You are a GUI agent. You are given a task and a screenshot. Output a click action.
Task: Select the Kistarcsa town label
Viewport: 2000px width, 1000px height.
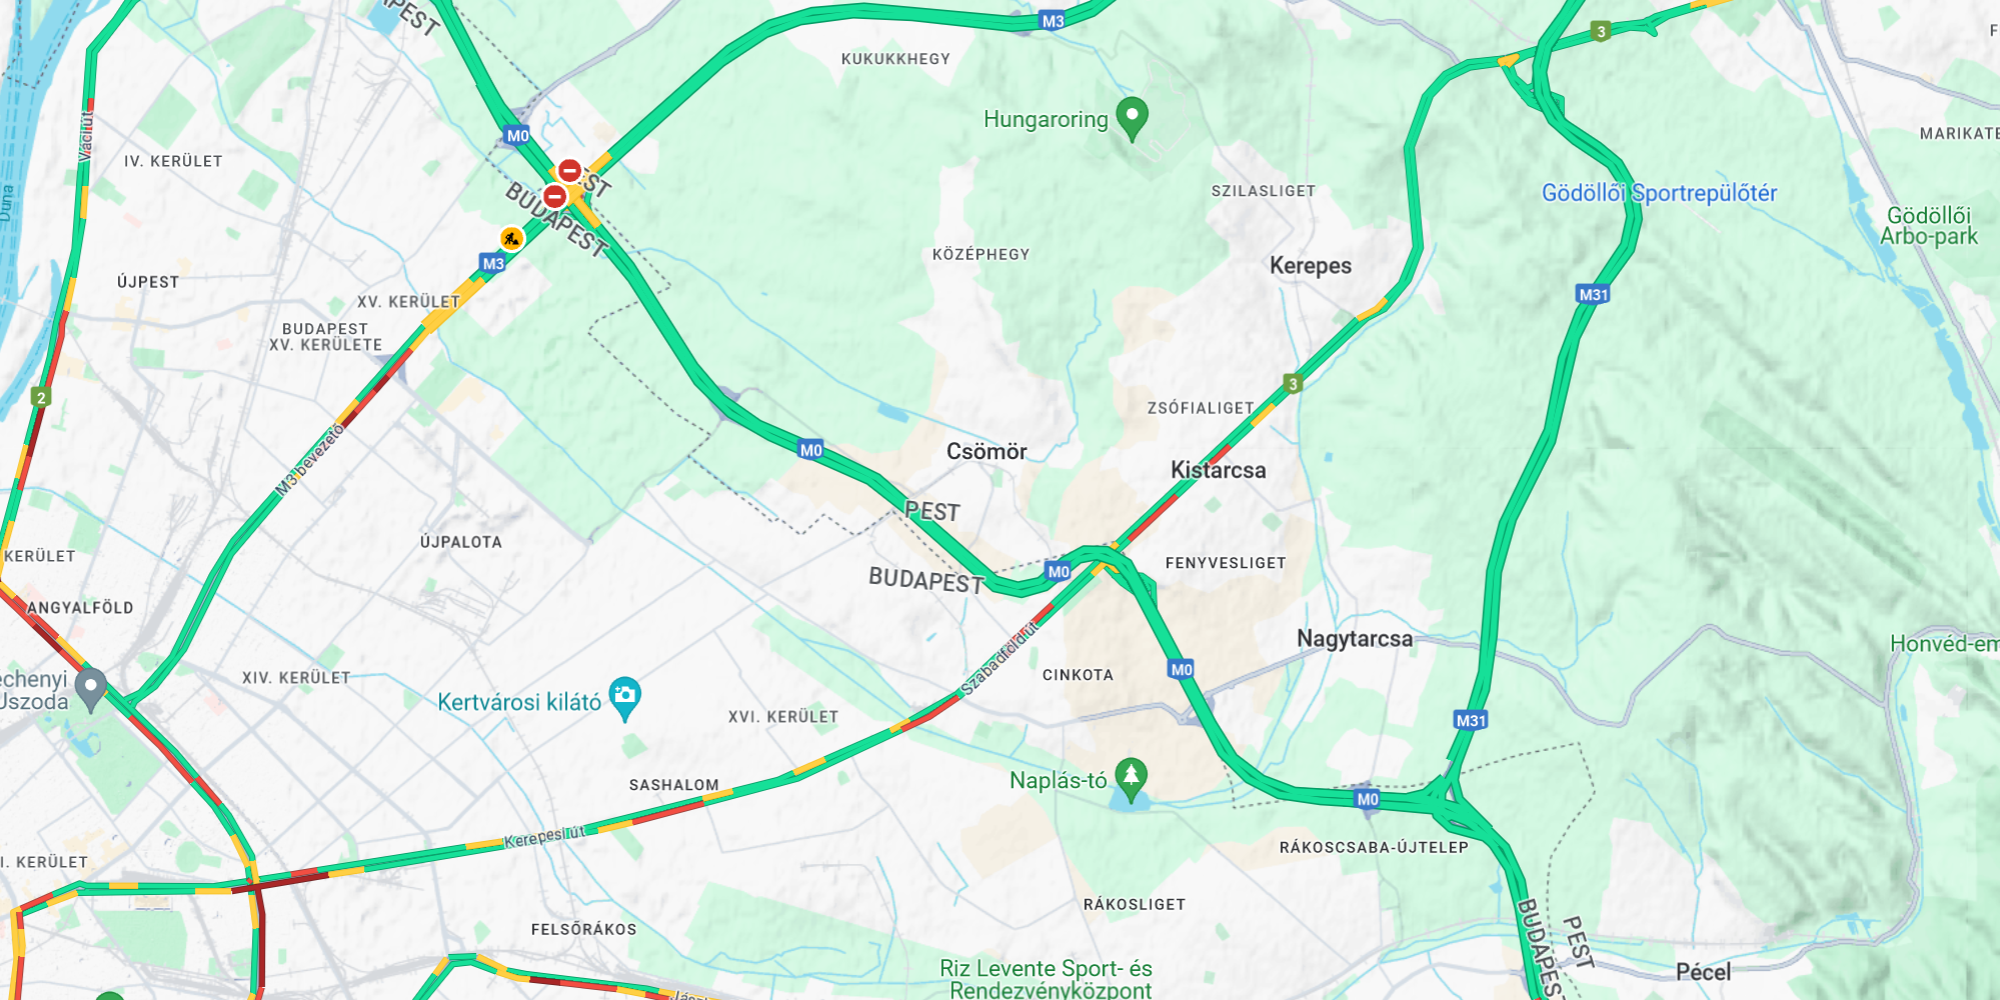point(1218,470)
